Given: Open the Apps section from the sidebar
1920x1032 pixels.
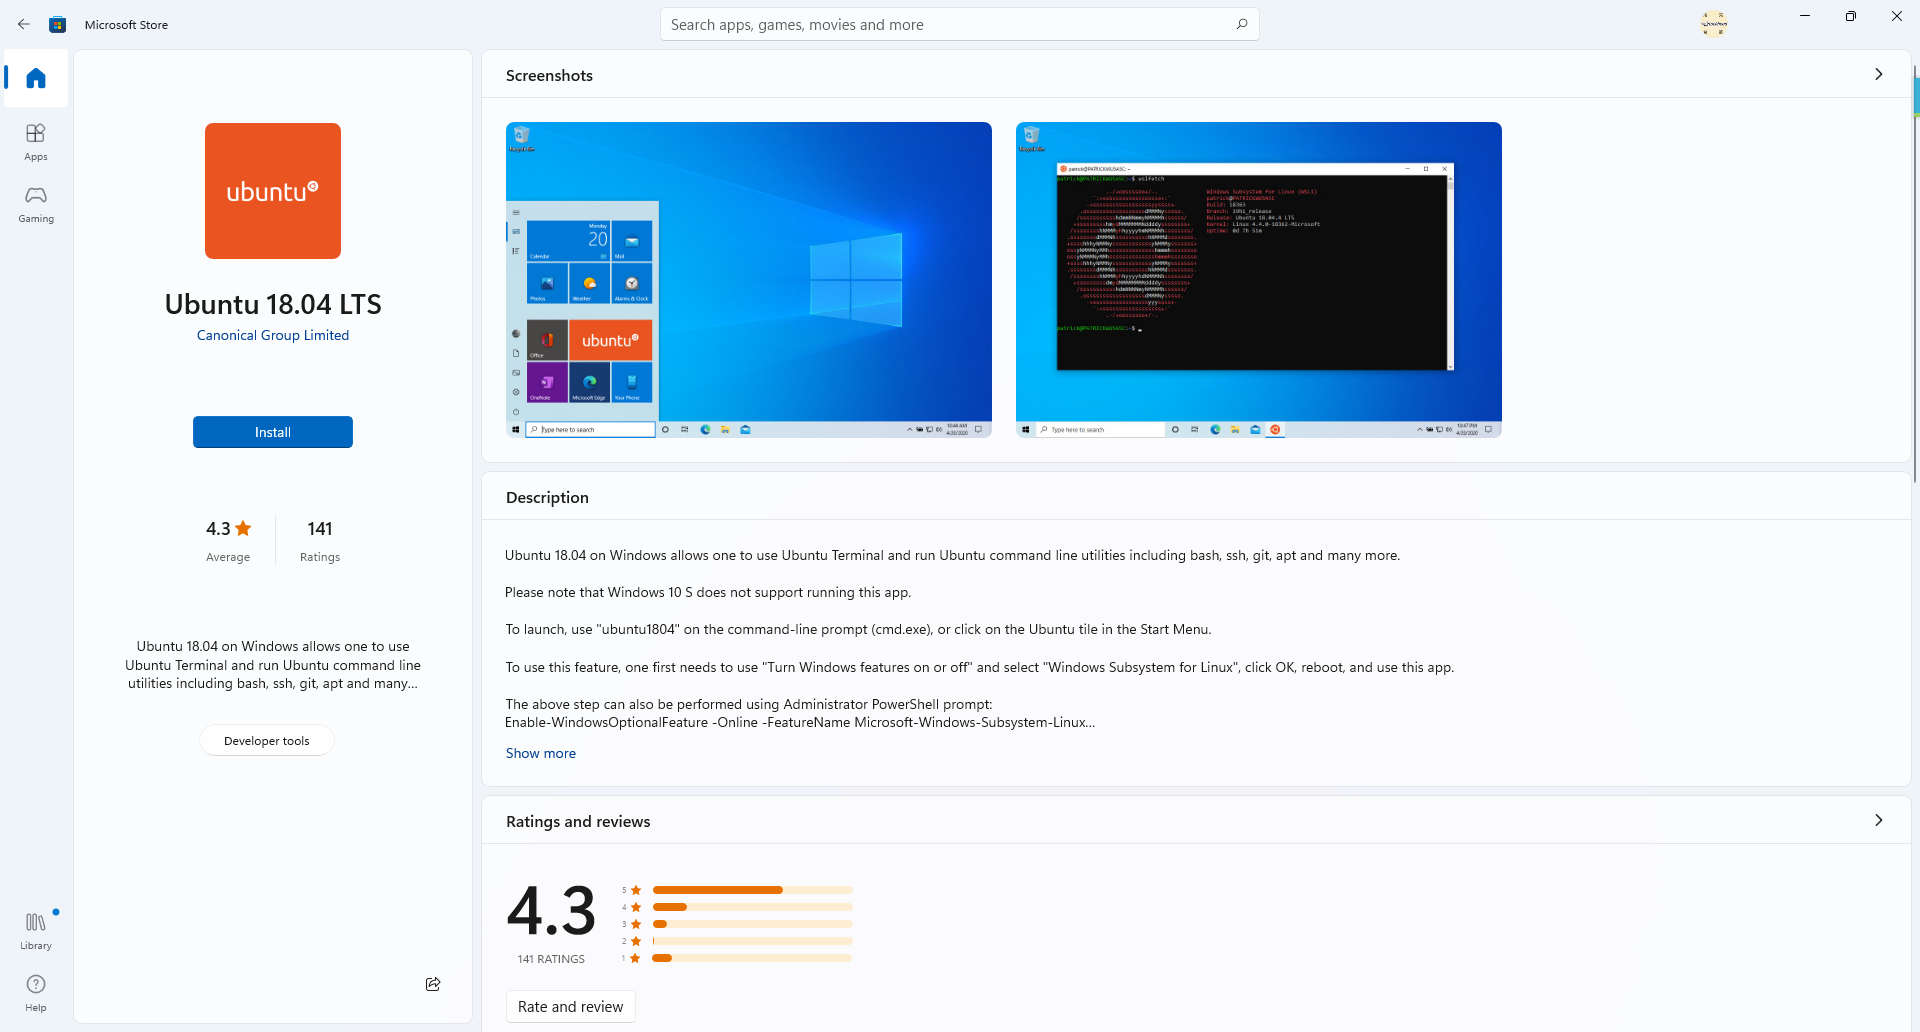Looking at the screenshot, I should (35, 140).
